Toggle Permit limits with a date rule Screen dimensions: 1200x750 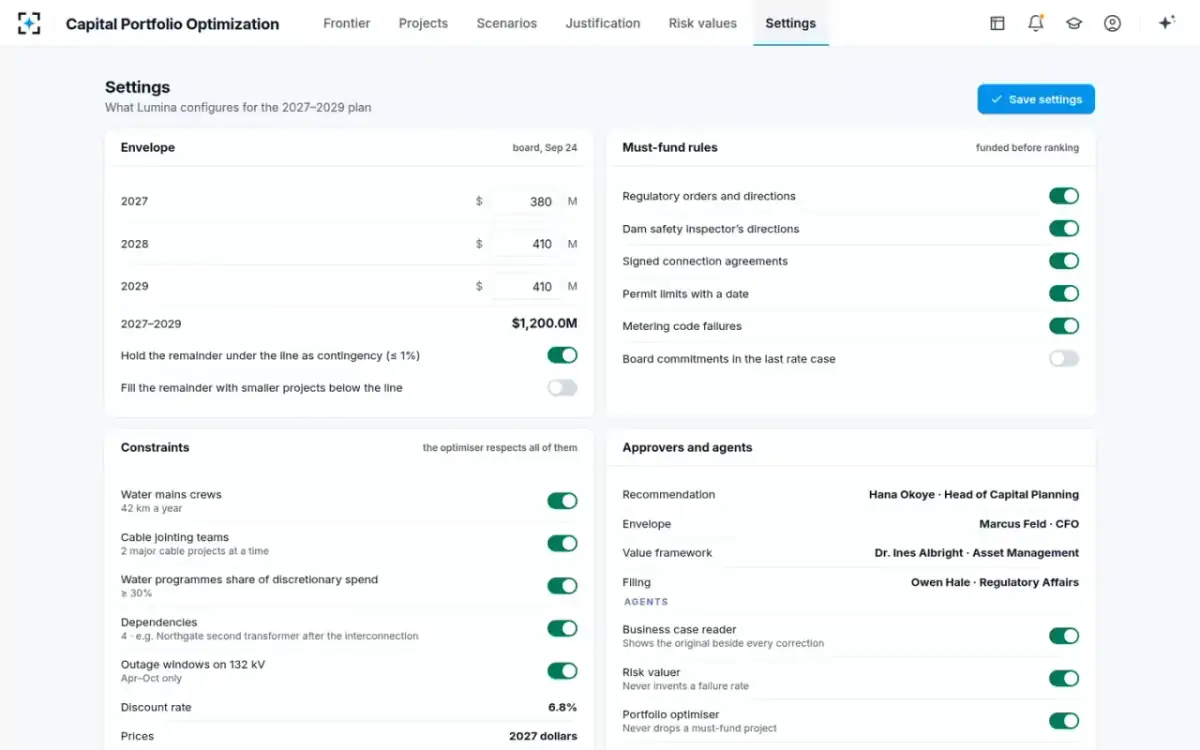point(1064,294)
